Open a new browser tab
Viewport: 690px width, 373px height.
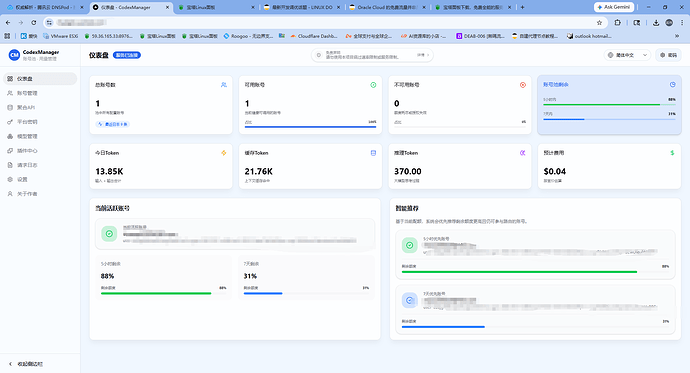click(522, 7)
